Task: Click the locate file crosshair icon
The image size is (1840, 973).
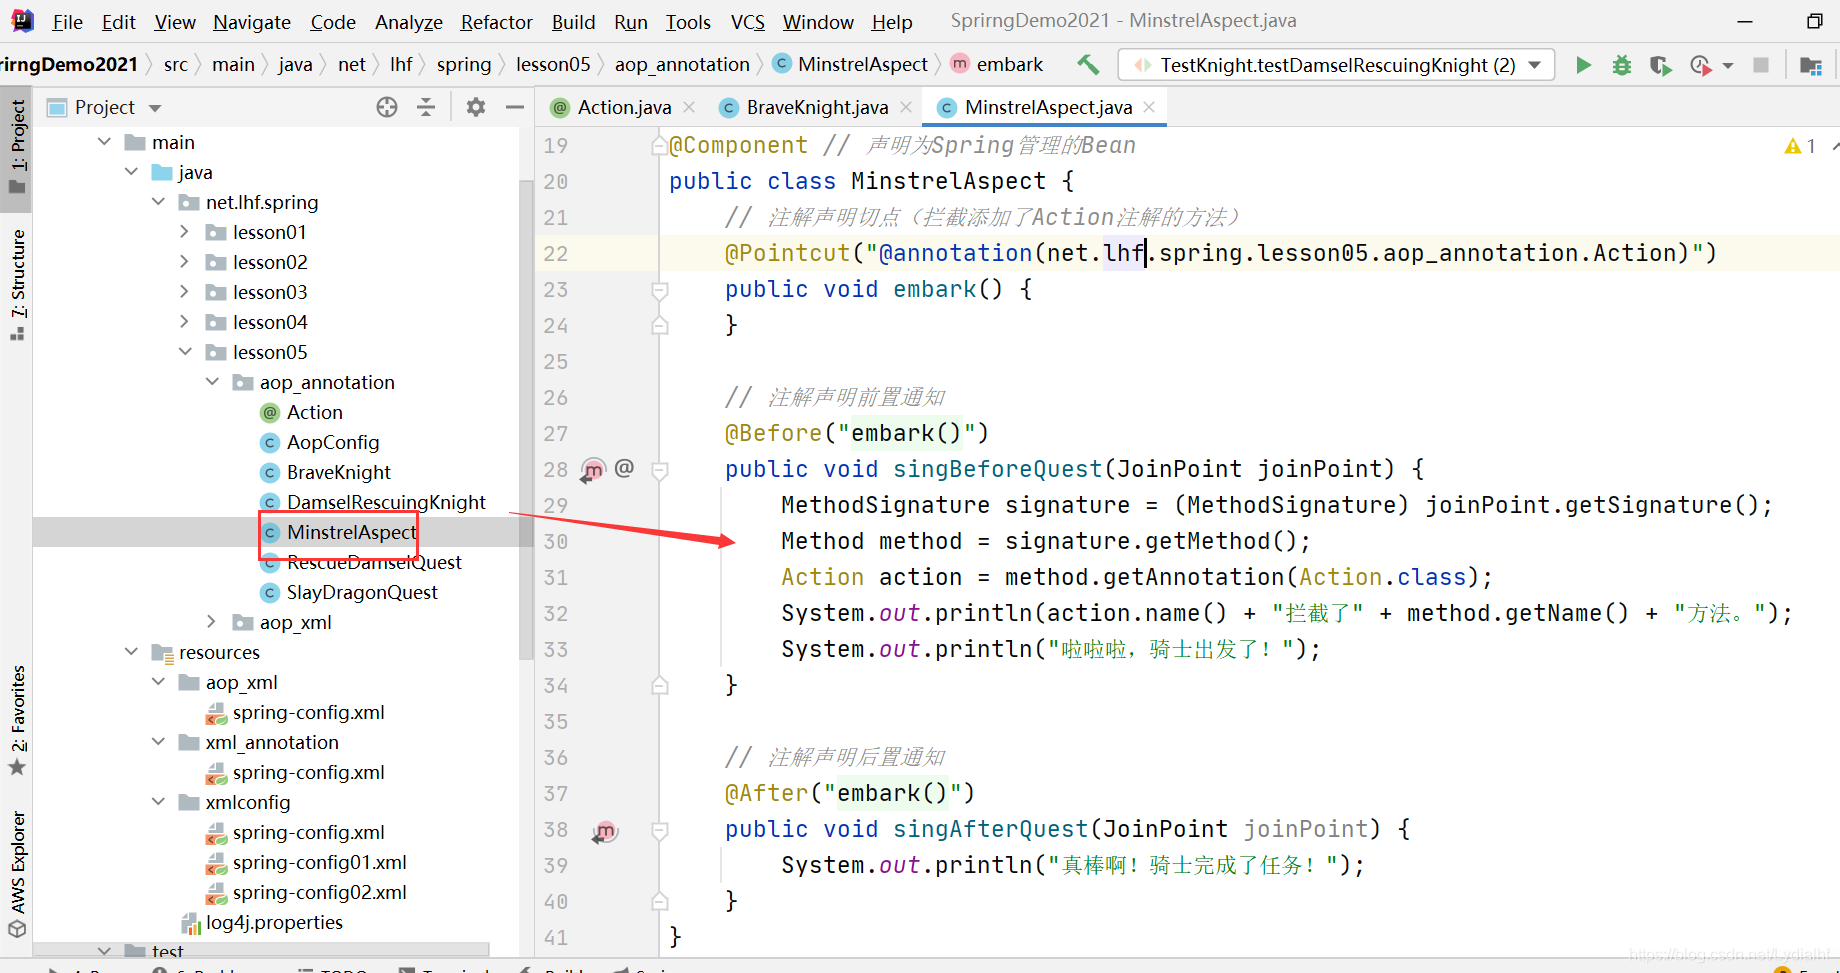Action: [387, 107]
